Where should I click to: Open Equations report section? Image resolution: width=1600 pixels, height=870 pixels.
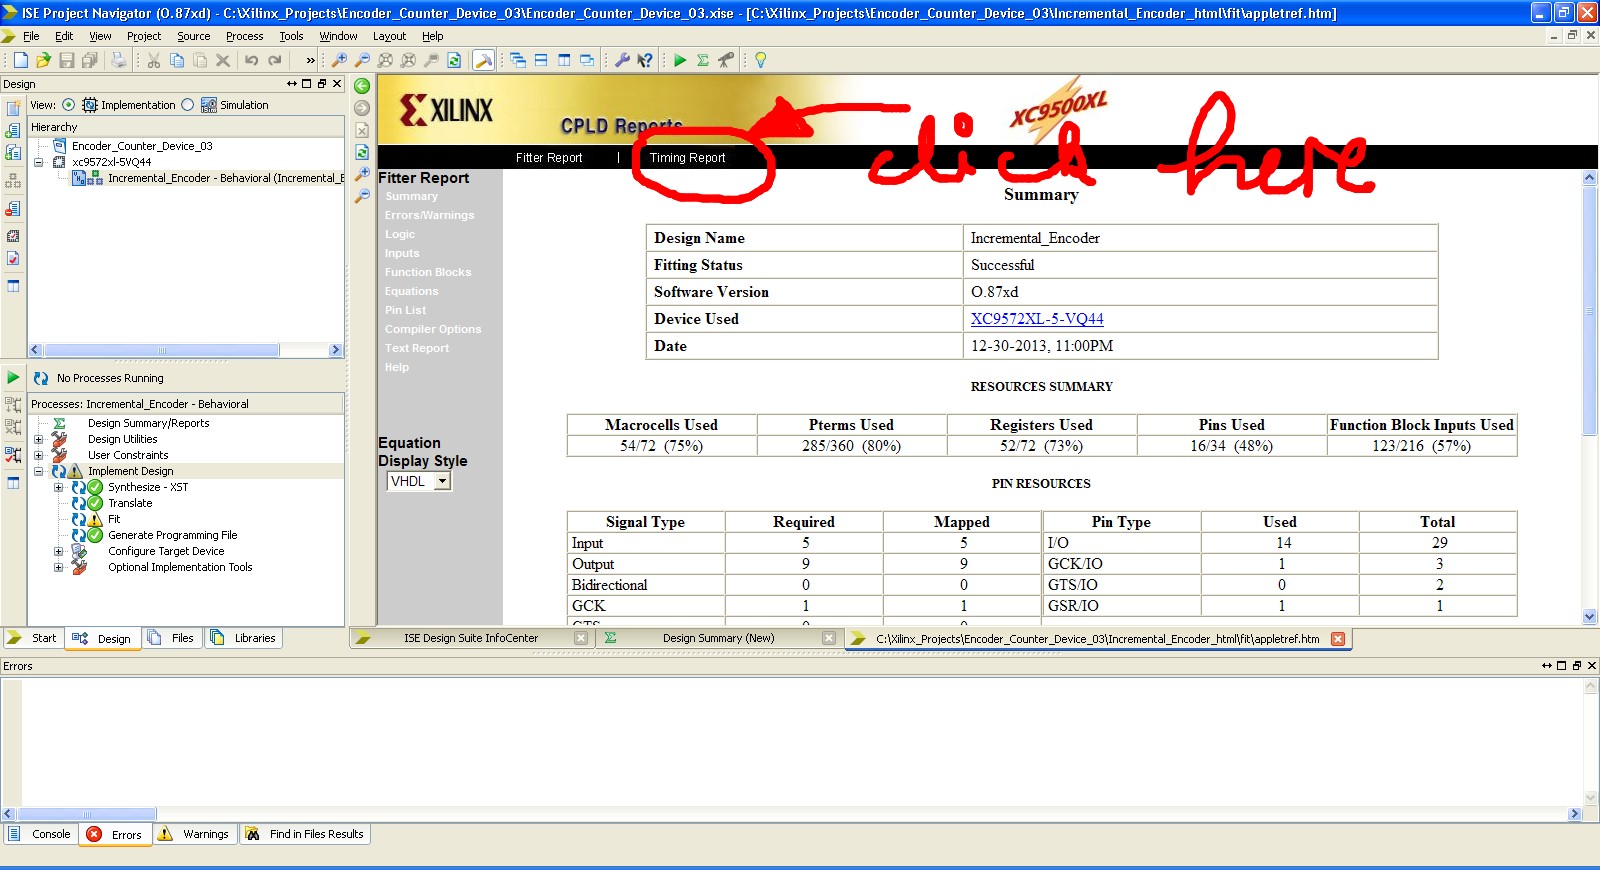411,291
